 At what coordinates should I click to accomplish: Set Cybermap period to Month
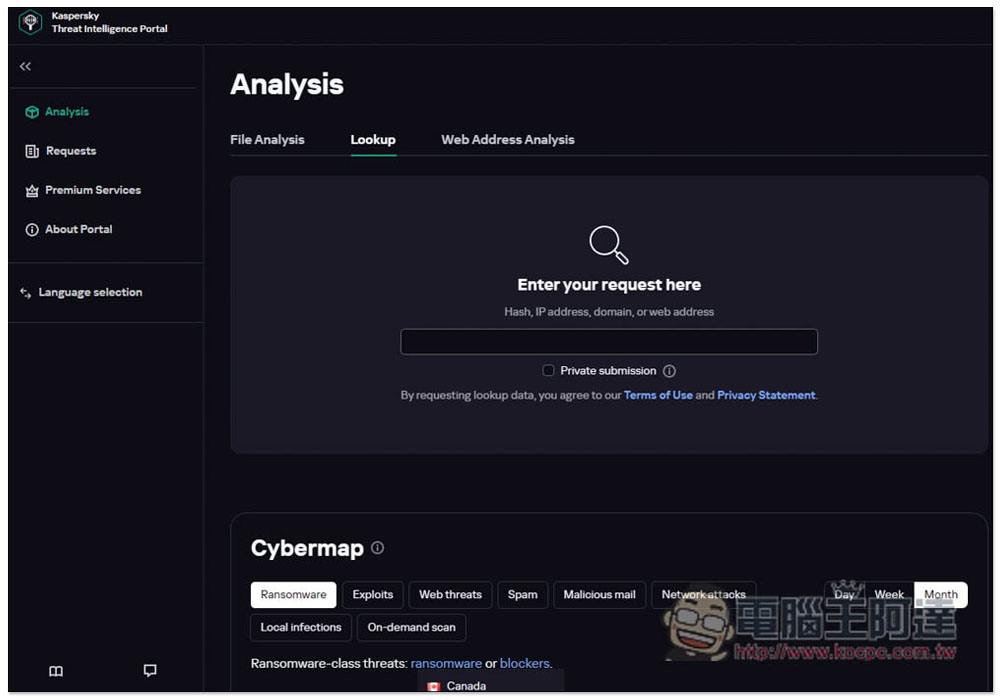tap(941, 595)
